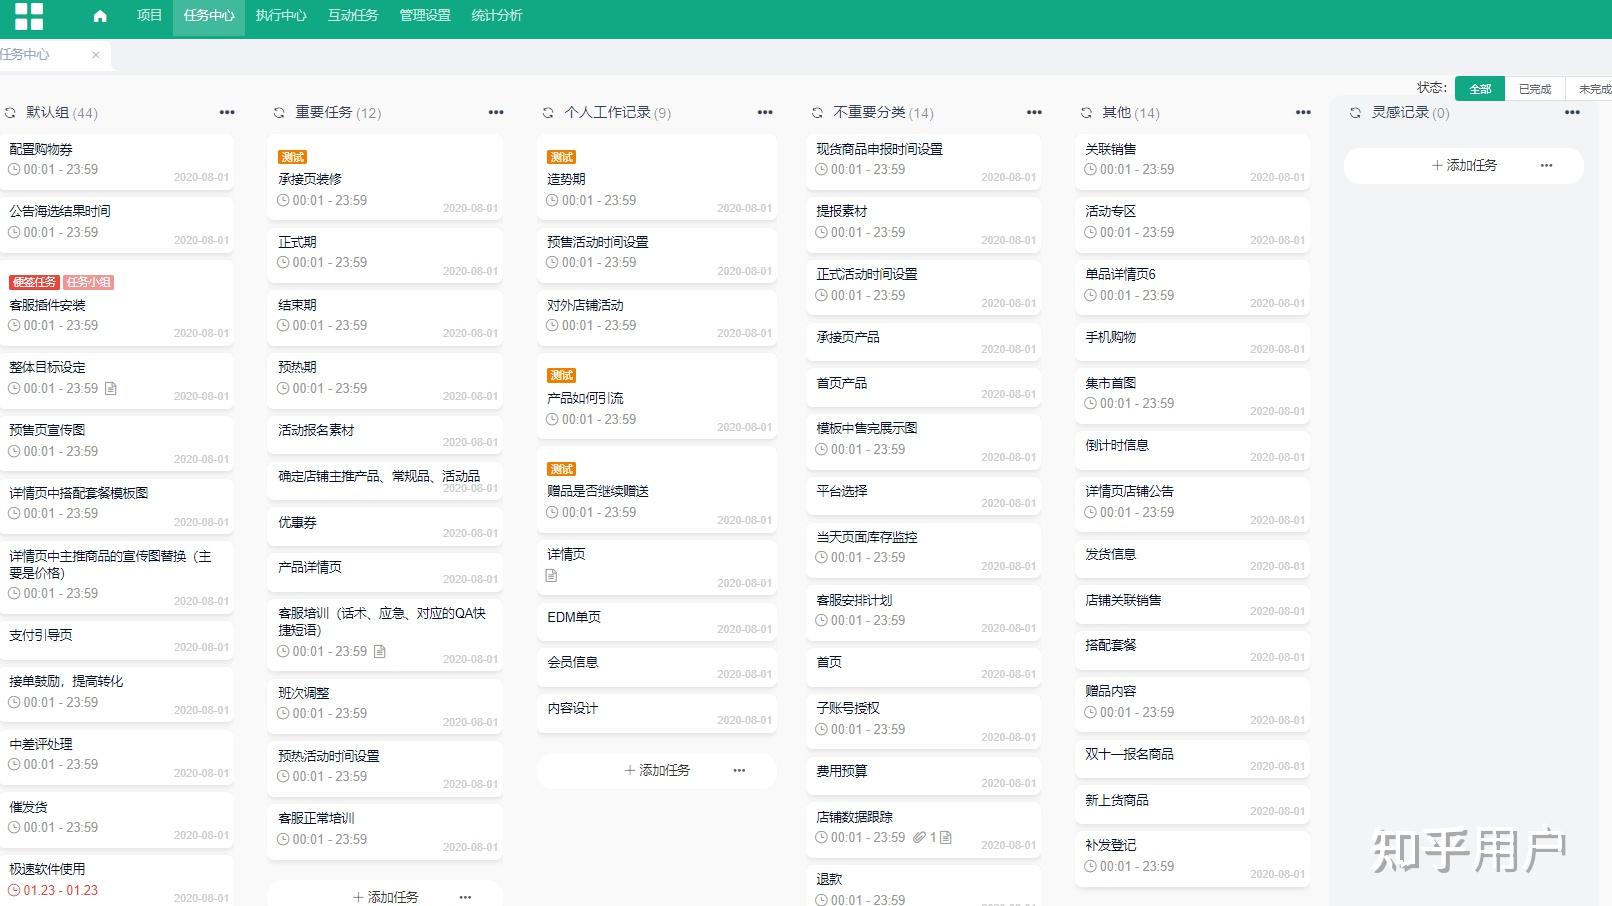The width and height of the screenshot is (1612, 906).
Task: Open the note icon on 整体目标设定 card
Action: pos(111,388)
